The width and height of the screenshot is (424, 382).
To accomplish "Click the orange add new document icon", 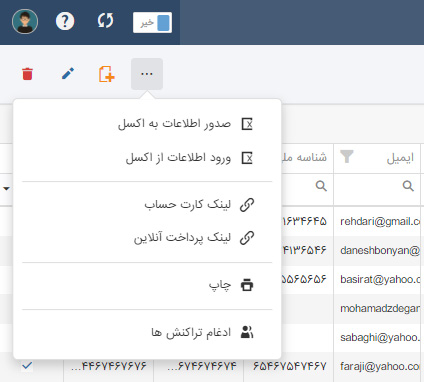I will pos(107,74).
